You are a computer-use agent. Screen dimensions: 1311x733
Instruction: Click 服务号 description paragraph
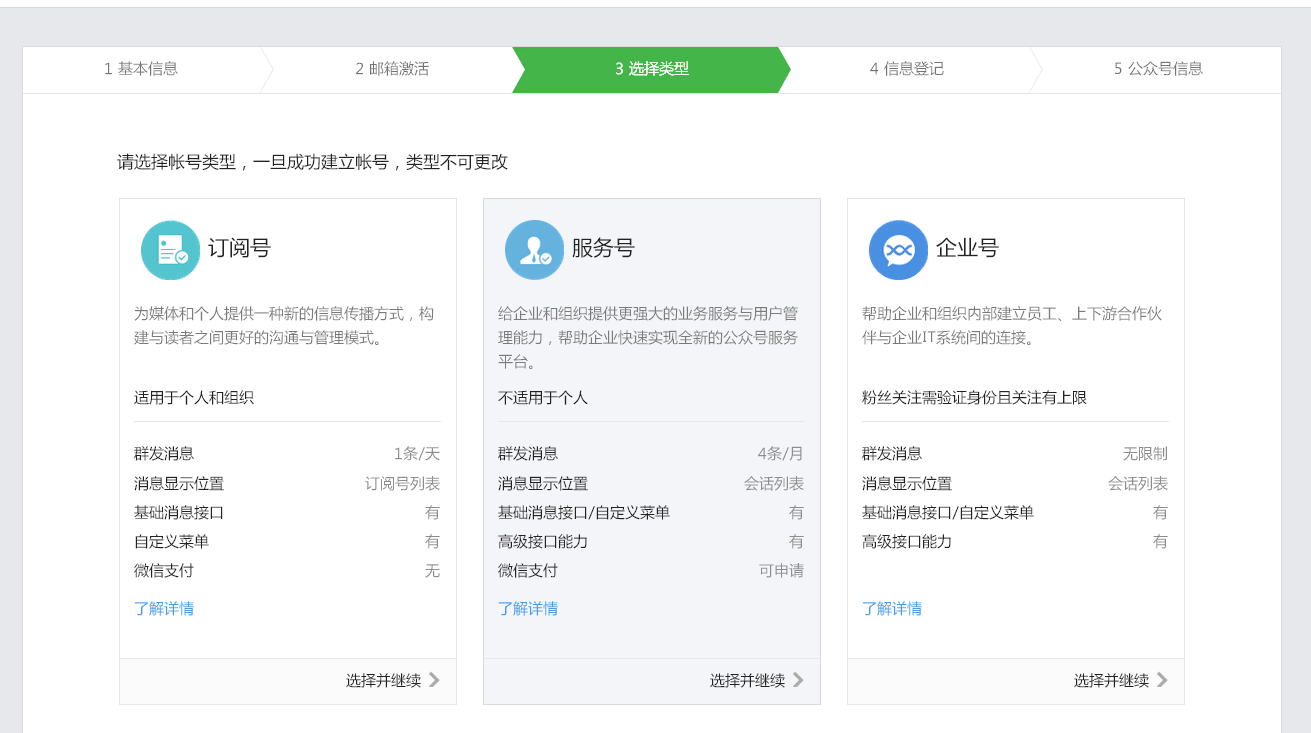coord(649,337)
